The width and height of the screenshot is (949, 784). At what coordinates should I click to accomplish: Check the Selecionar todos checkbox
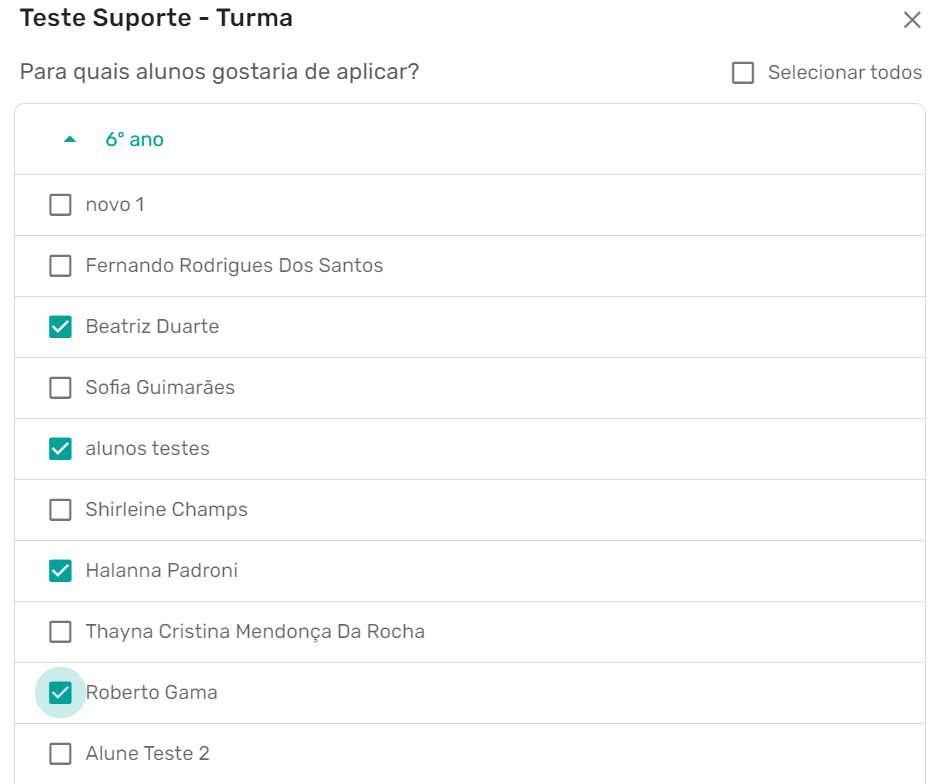(x=743, y=73)
